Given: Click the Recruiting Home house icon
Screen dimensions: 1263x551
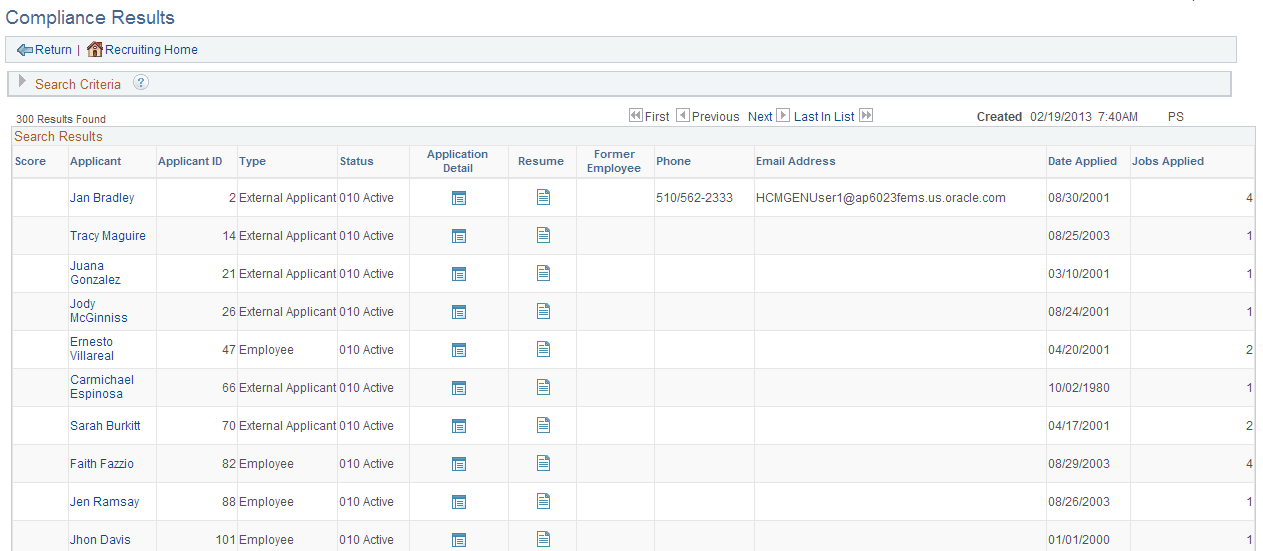Looking at the screenshot, I should (95, 49).
